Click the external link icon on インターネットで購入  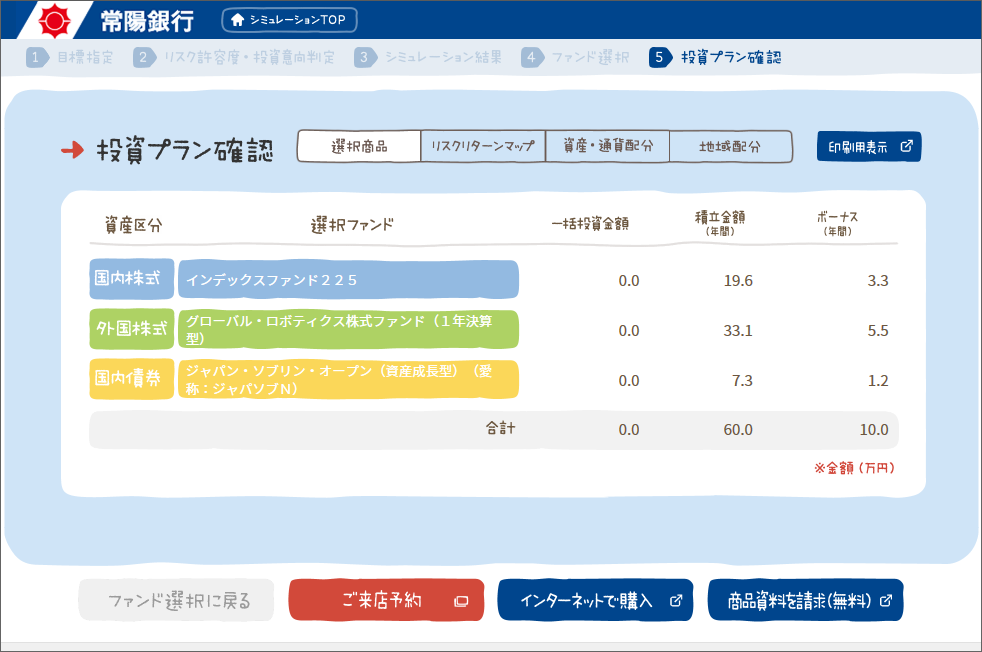coord(676,601)
